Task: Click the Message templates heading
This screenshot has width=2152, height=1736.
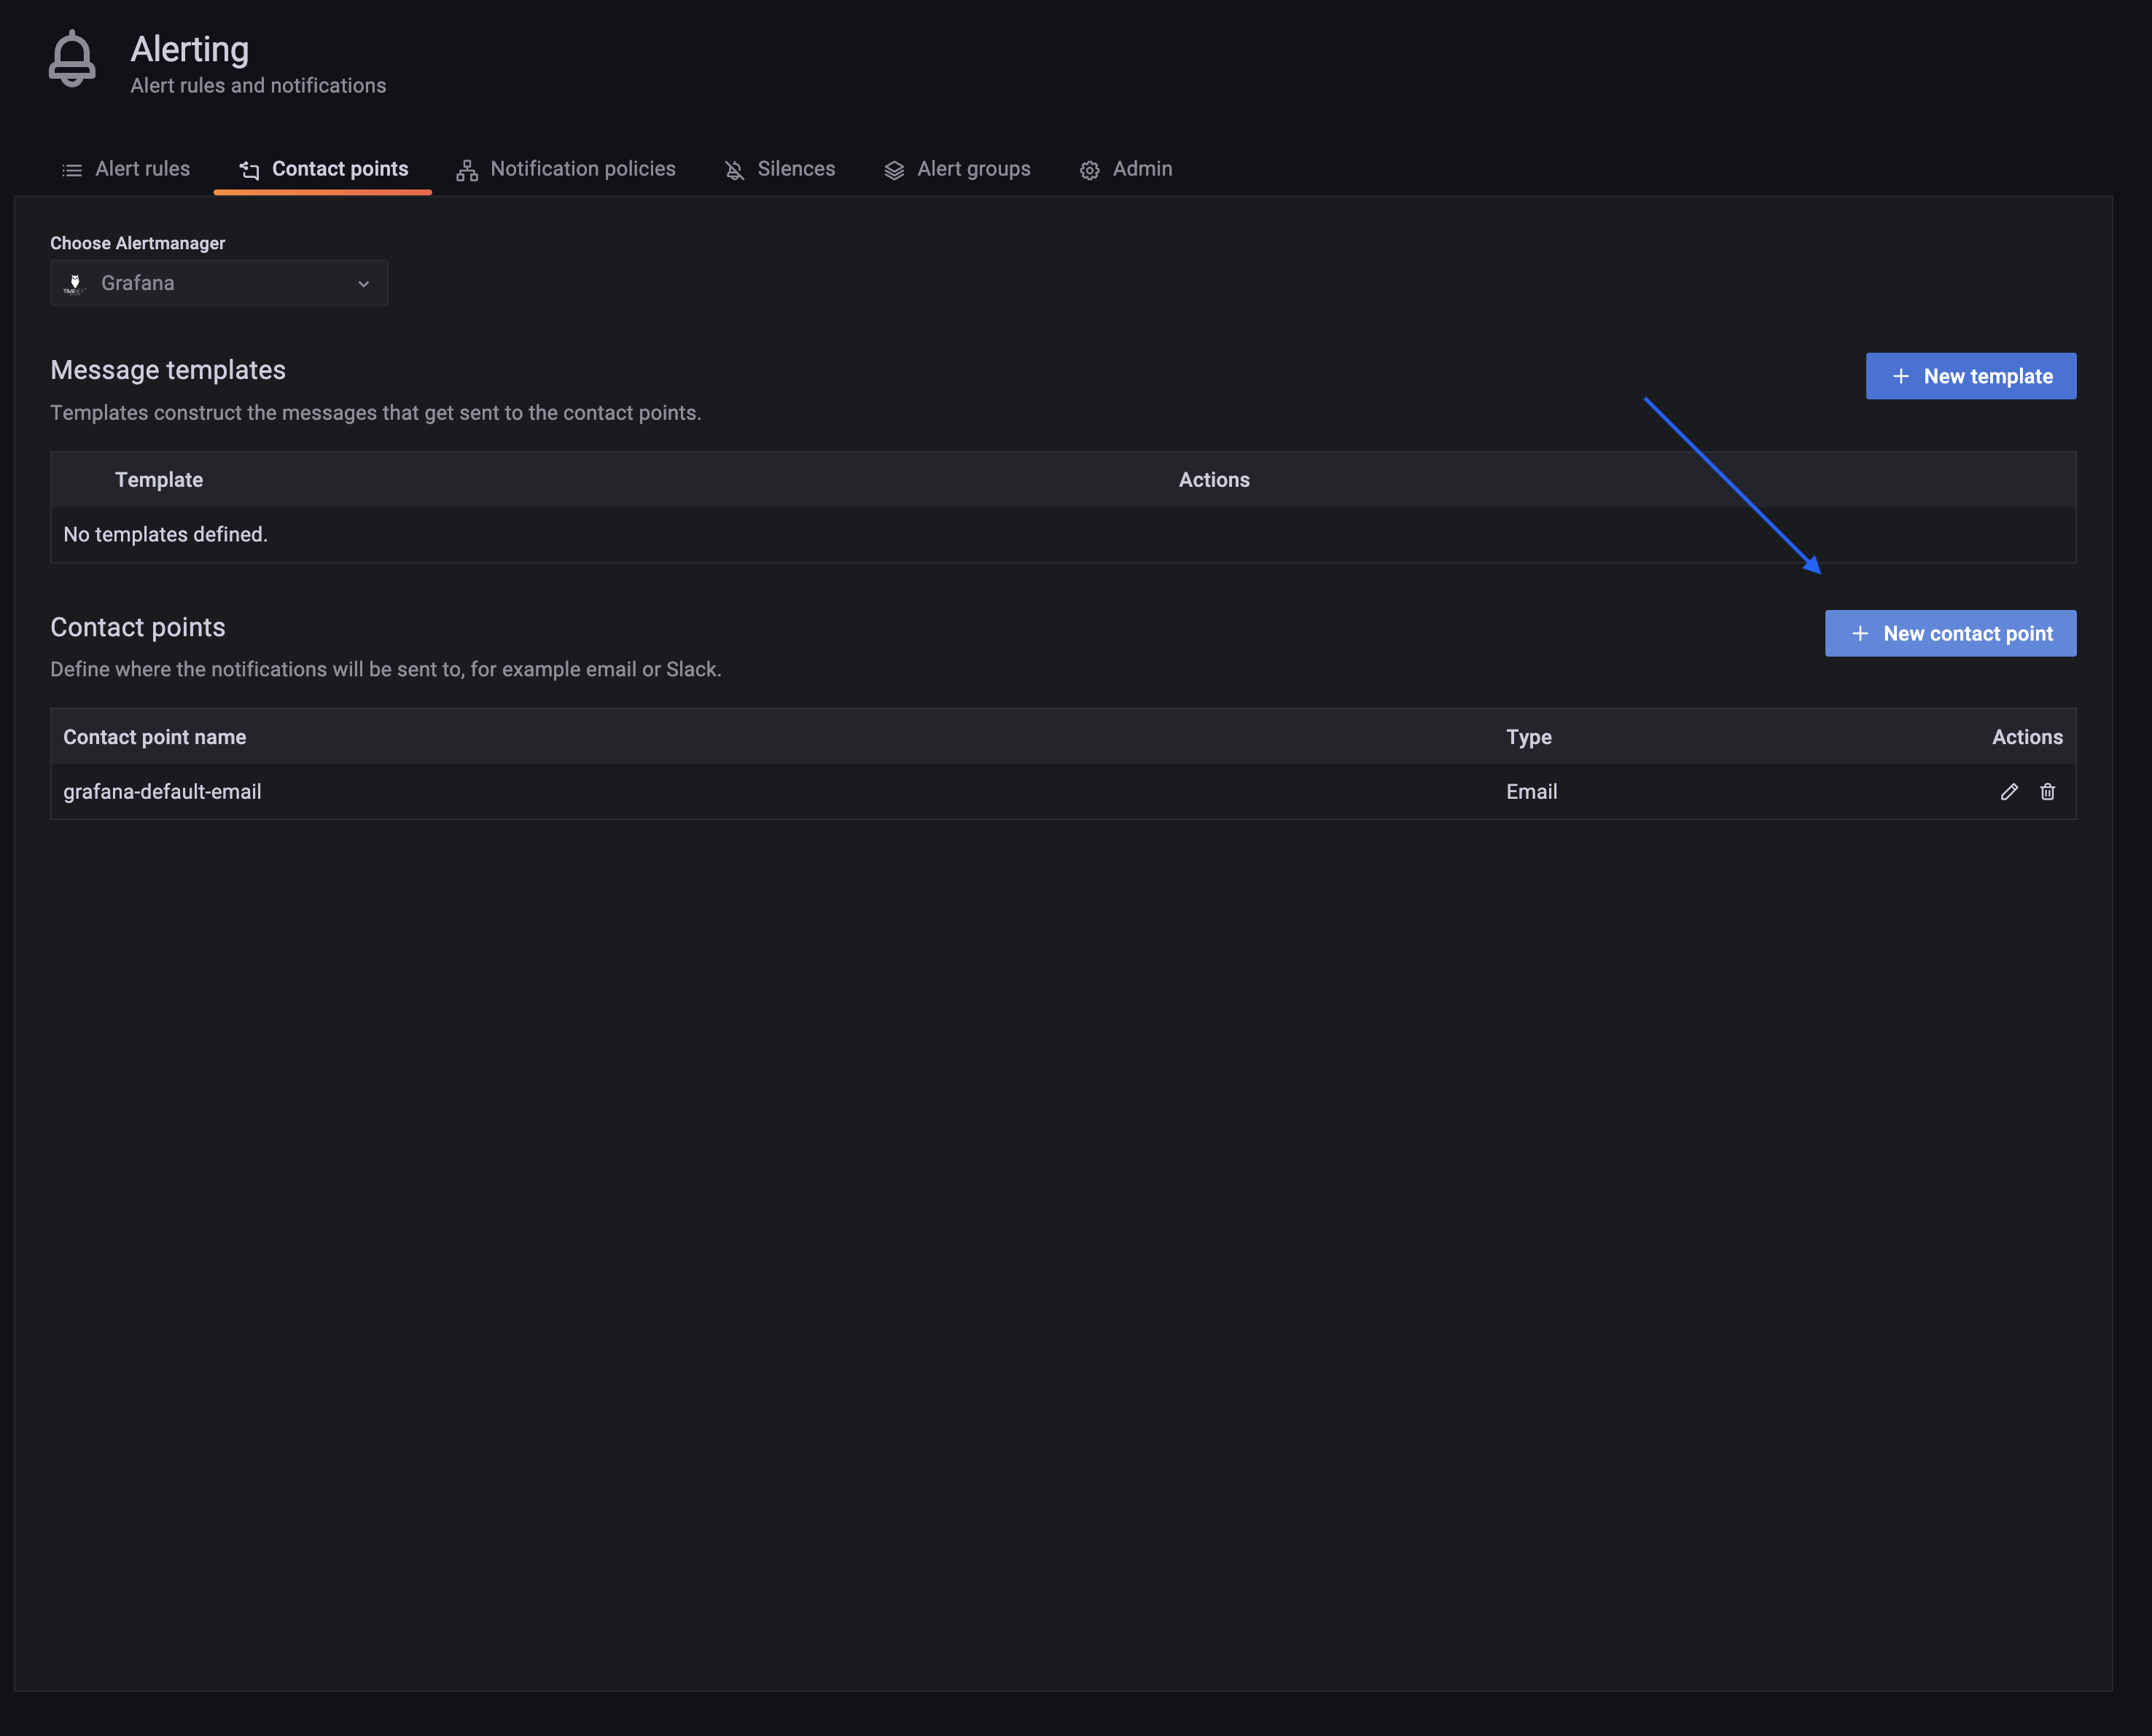Action: [168, 370]
